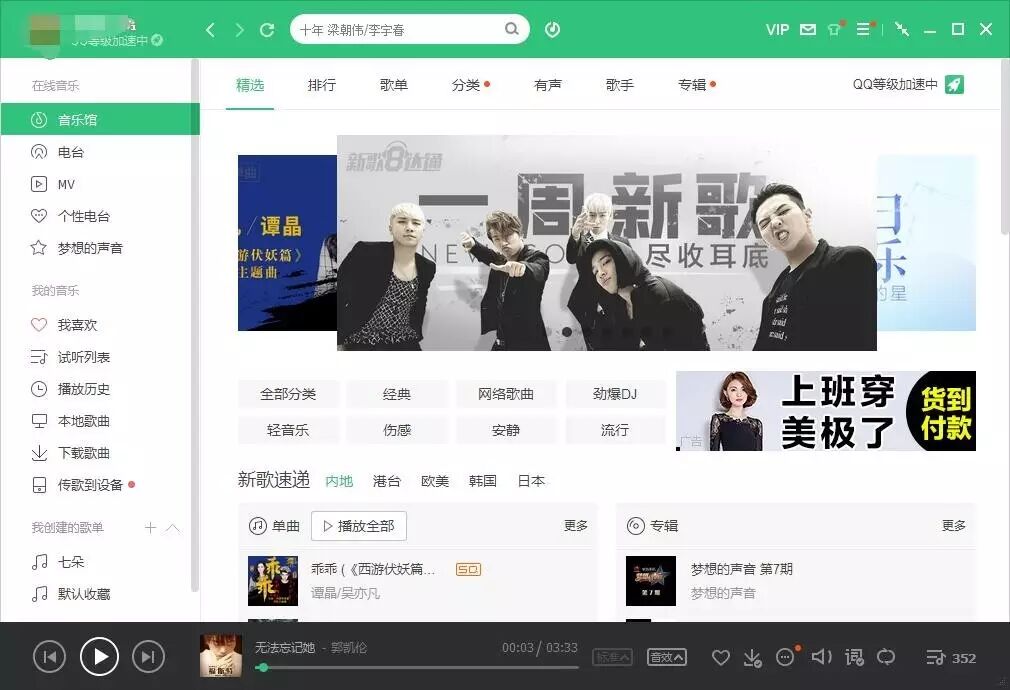This screenshot has width=1010, height=690.
Task: Click the 经典 category button
Action: tap(397, 394)
